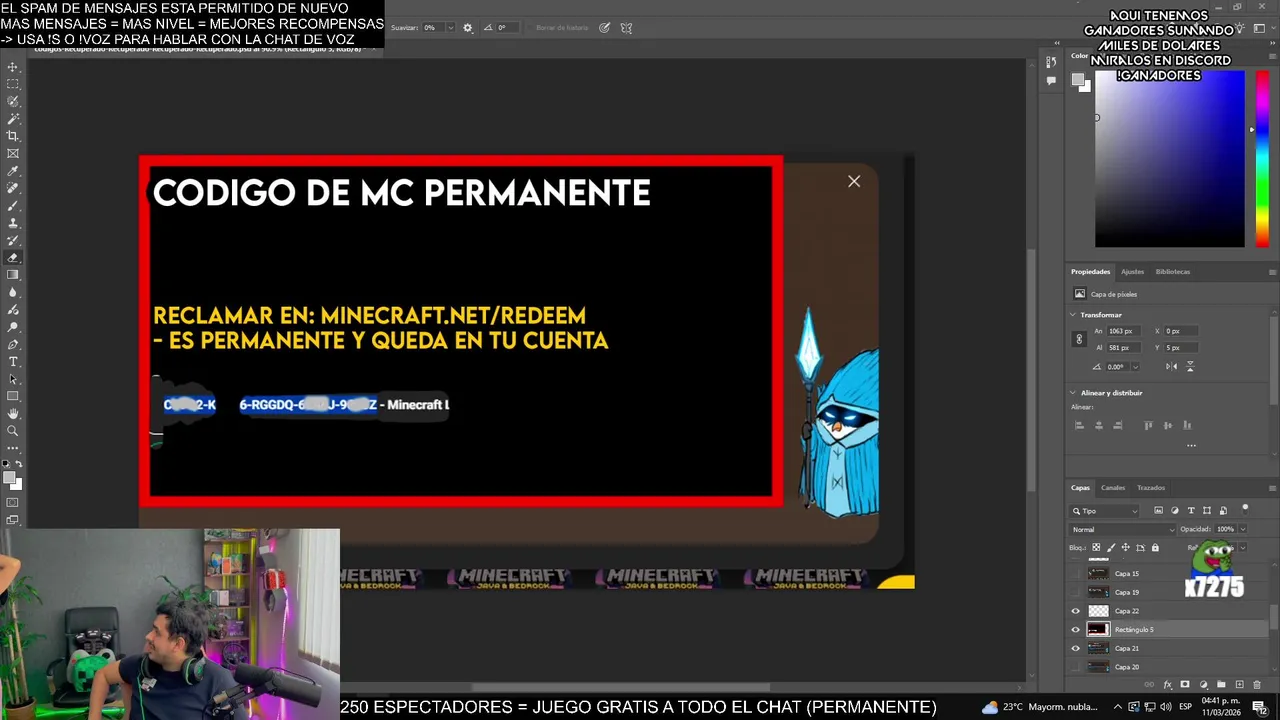1280x720 pixels.
Task: Hide the Rectángulo 5 layer
Action: [x=1075, y=630]
